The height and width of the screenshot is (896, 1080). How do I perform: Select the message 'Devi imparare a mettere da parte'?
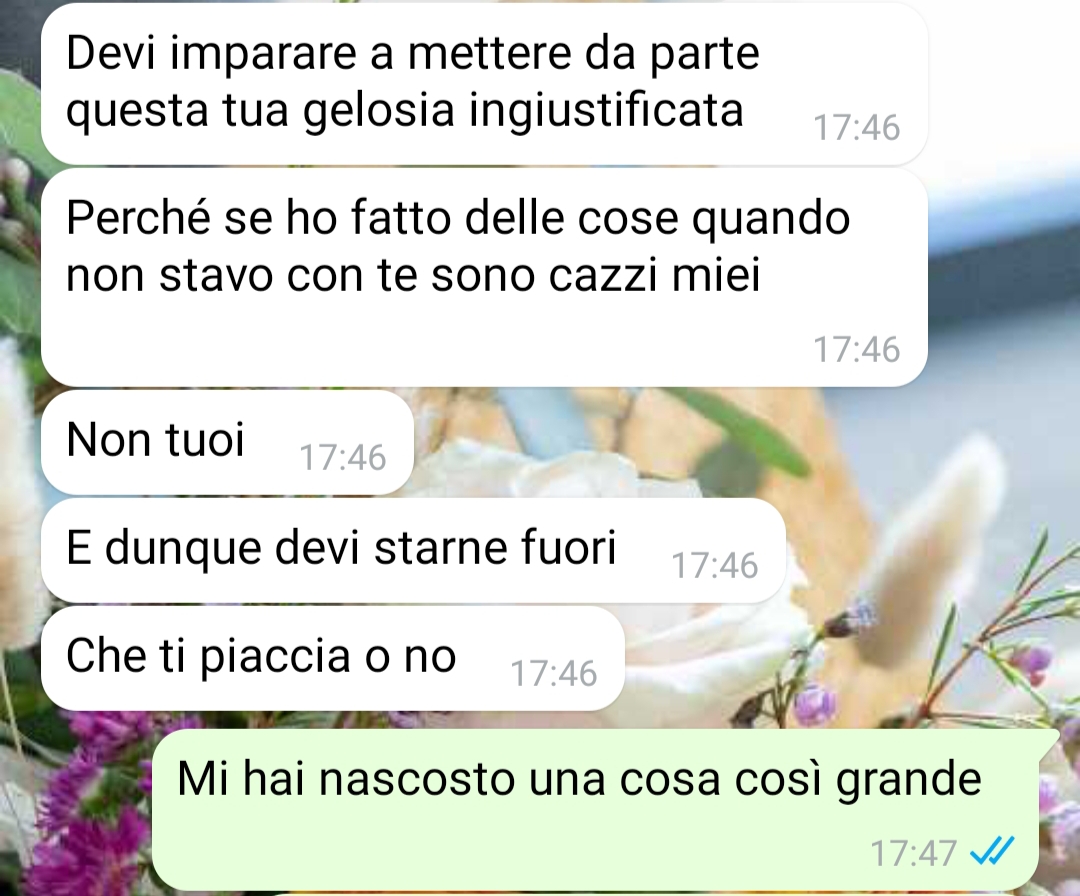click(484, 83)
